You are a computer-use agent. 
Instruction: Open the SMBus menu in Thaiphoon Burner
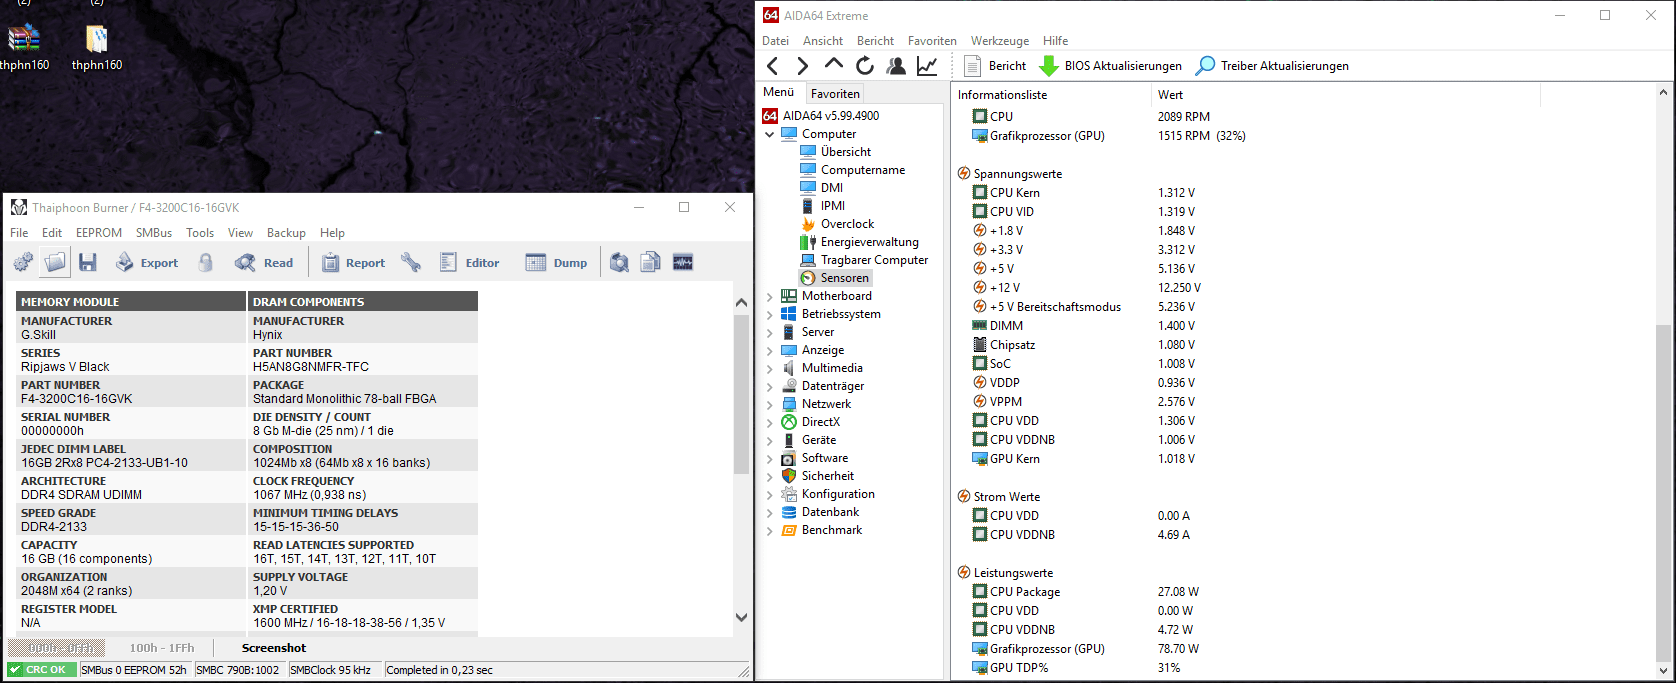pos(154,233)
